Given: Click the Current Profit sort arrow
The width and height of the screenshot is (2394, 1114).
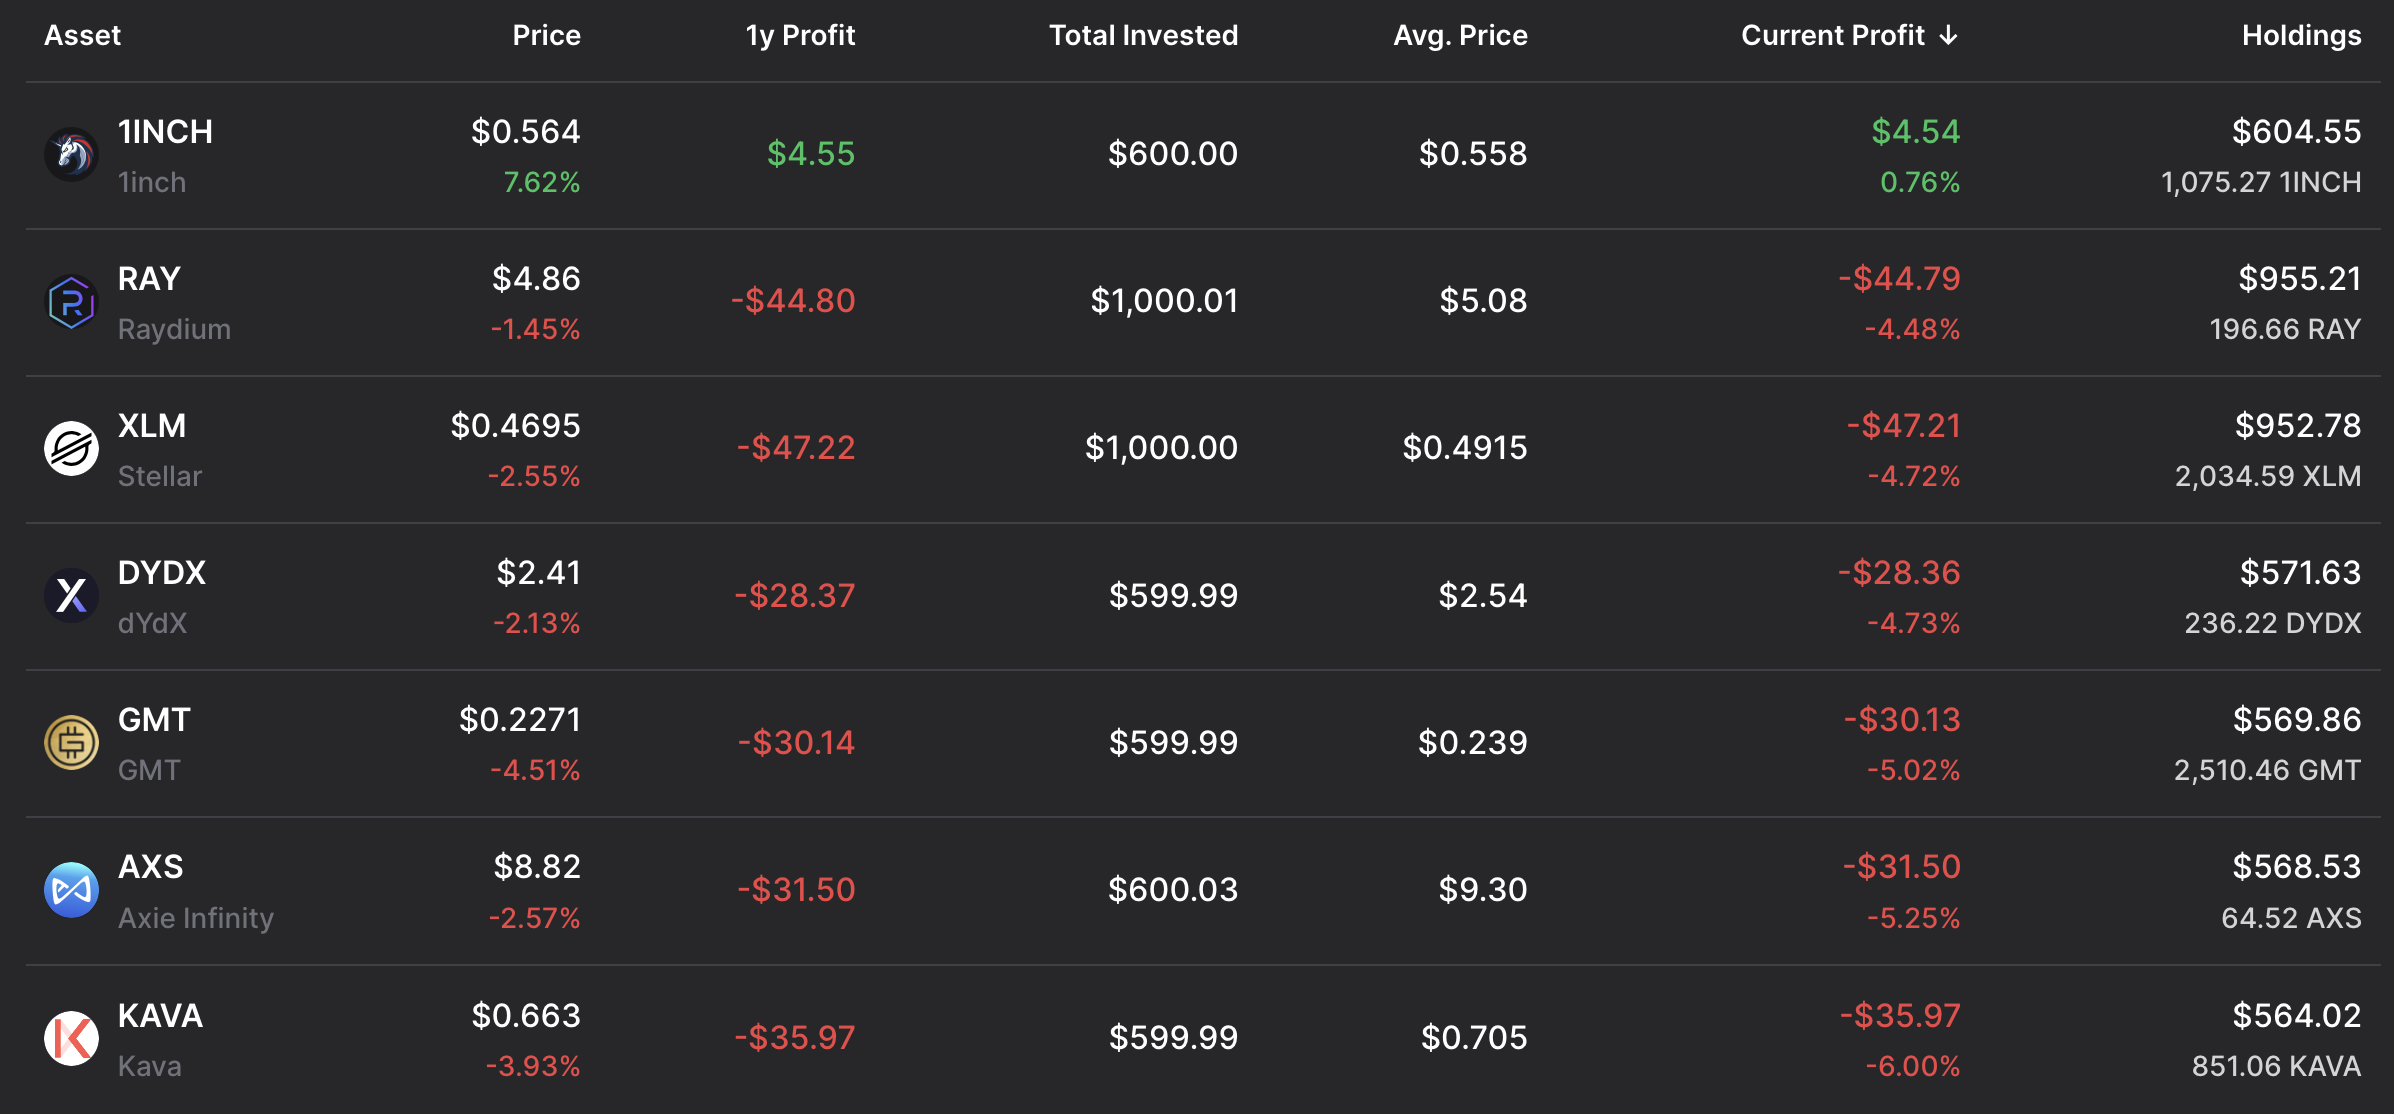Looking at the screenshot, I should [1948, 36].
